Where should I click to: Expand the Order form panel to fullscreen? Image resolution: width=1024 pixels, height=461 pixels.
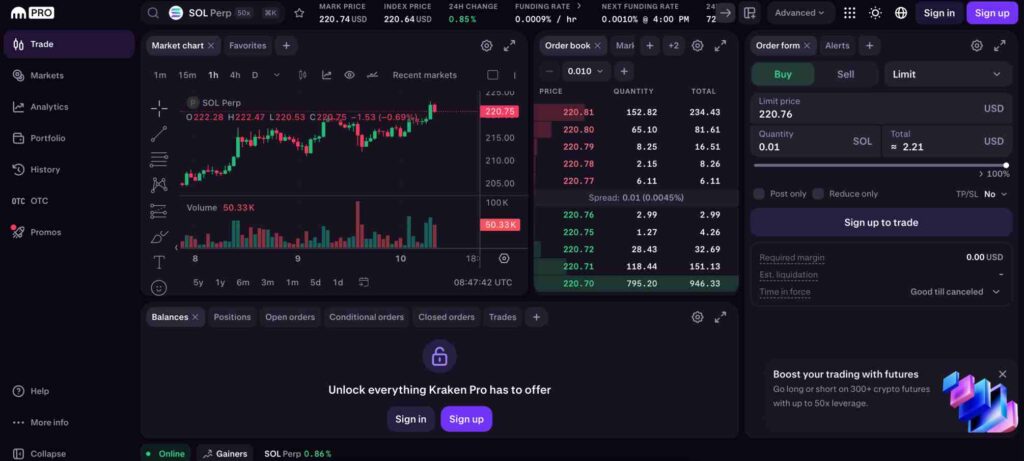pos(1000,46)
